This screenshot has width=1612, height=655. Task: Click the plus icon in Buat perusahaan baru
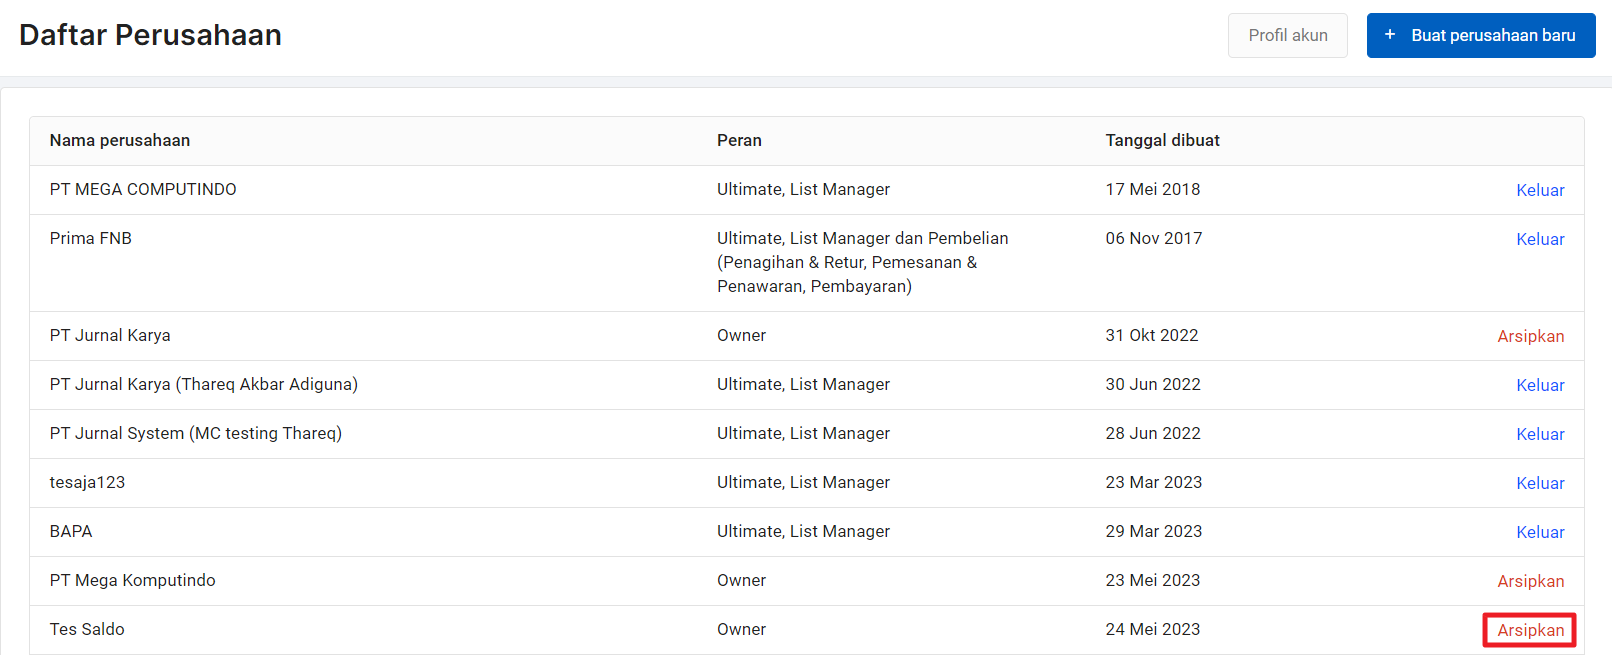[x=1390, y=35]
